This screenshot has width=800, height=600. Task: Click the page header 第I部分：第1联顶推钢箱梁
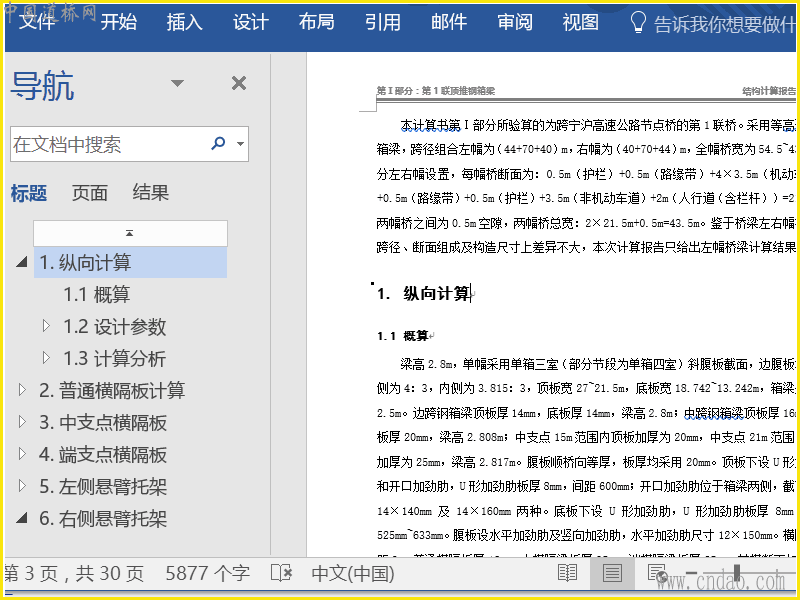[x=436, y=91]
